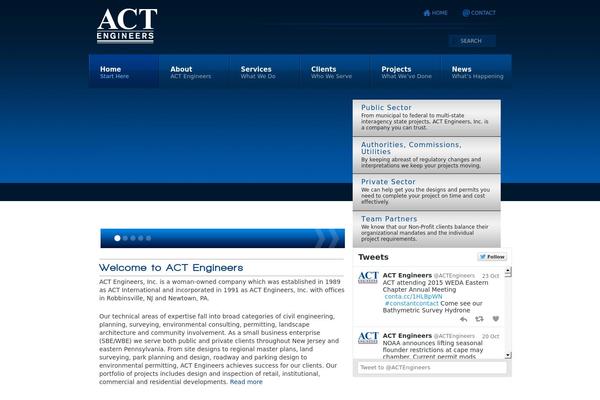Like the WEDA tweet with heart
Image resolution: width=600 pixels, height=400 pixels.
(x=496, y=319)
